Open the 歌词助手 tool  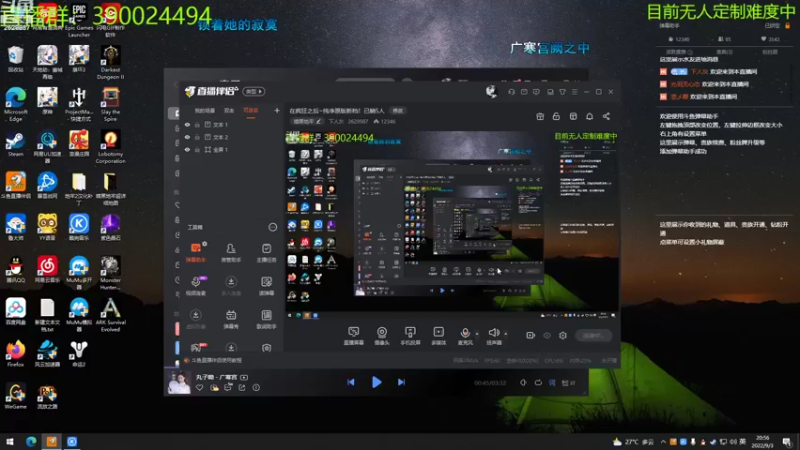click(x=266, y=319)
